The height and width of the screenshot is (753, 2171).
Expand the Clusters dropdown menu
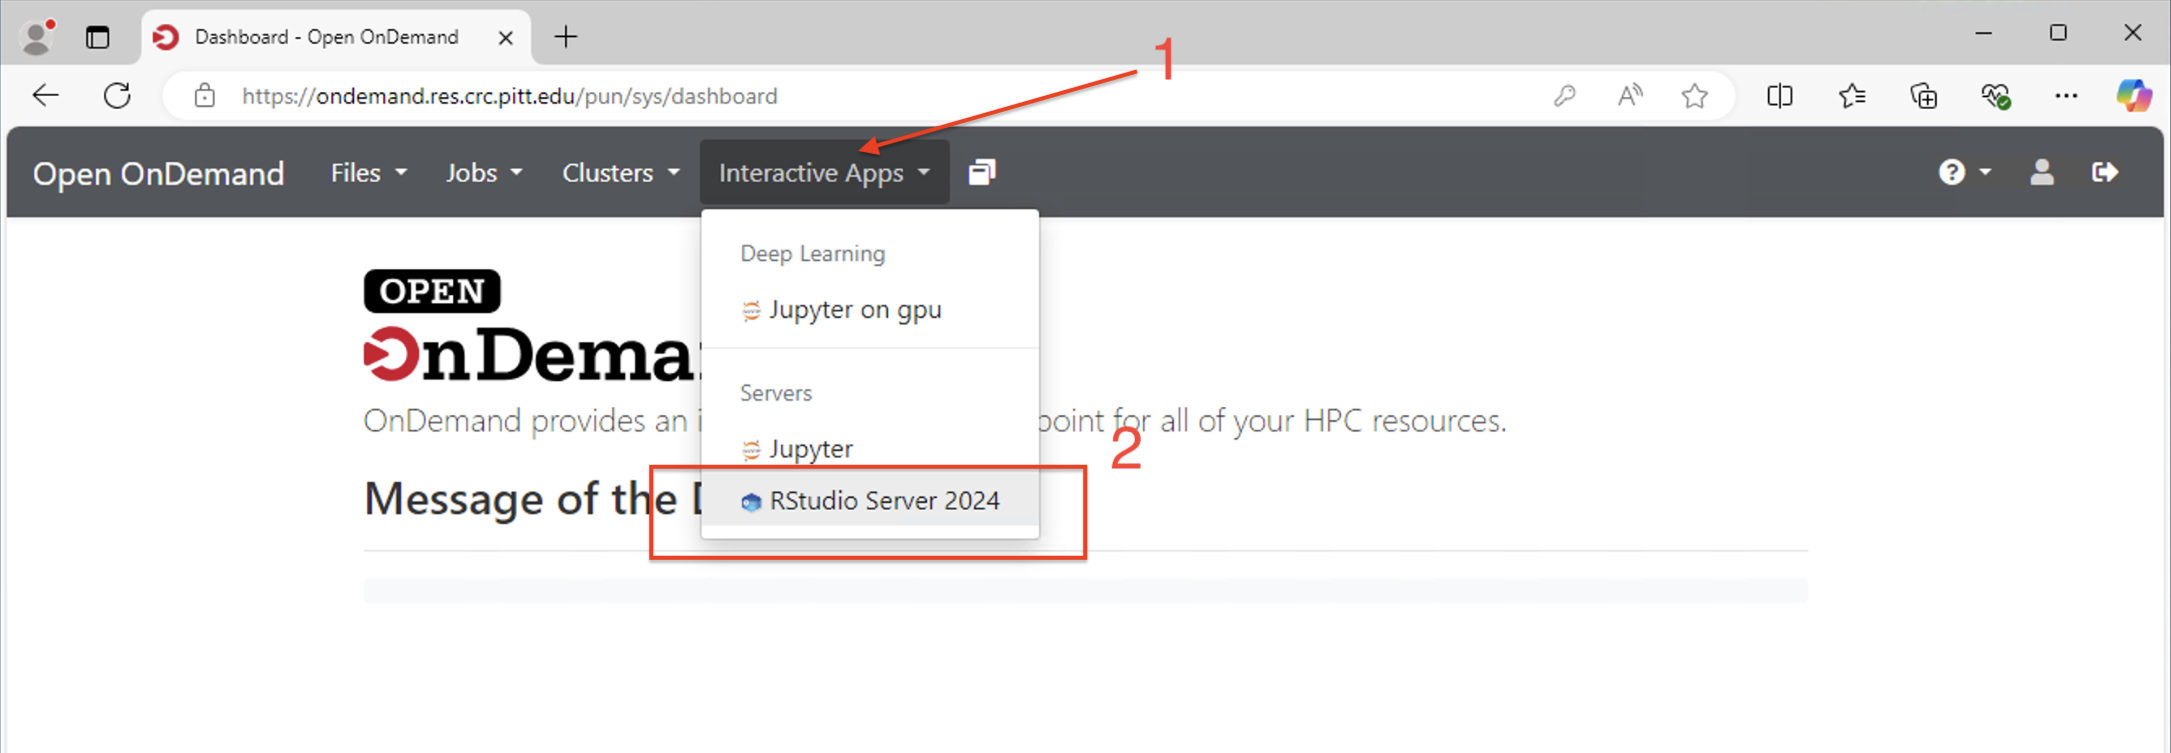[x=621, y=173]
